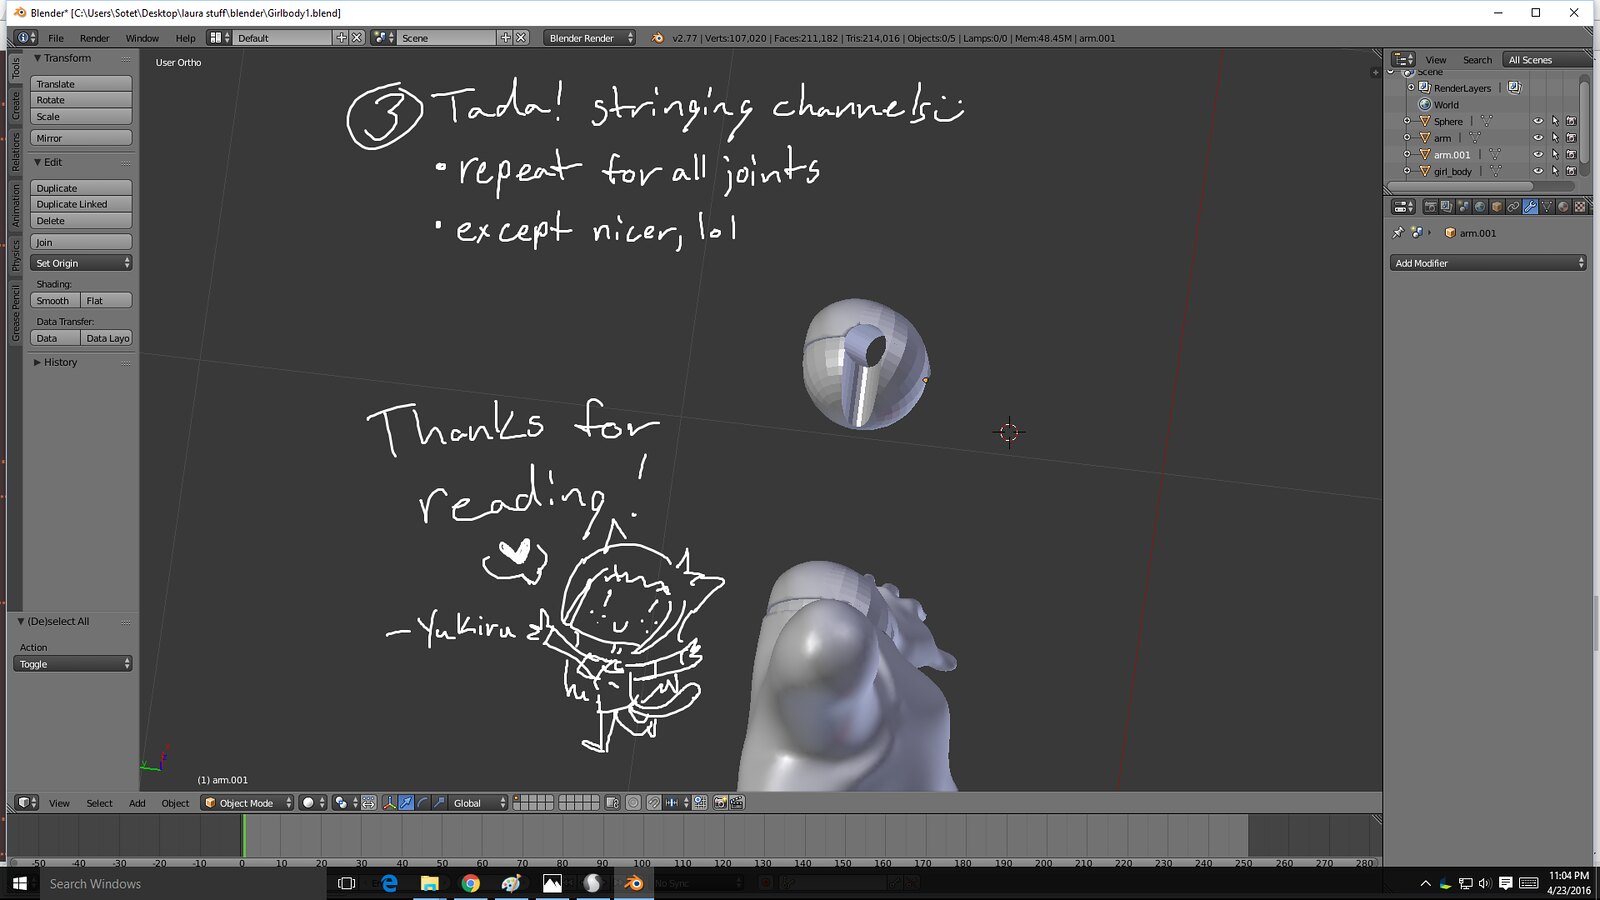
Task: Open the Material properties tab (sphere icon)
Action: (1564, 207)
